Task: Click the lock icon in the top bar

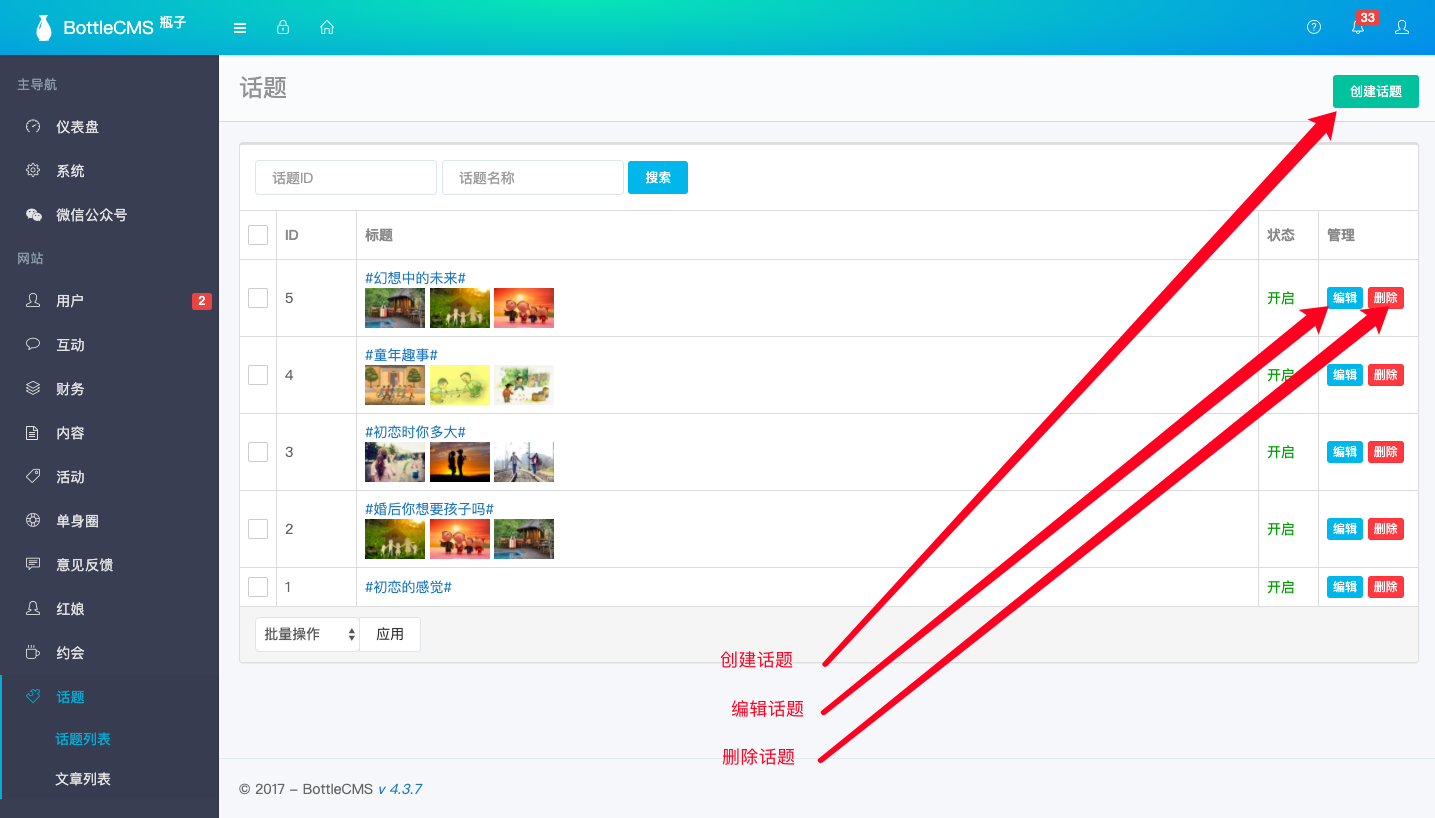Action: (283, 27)
